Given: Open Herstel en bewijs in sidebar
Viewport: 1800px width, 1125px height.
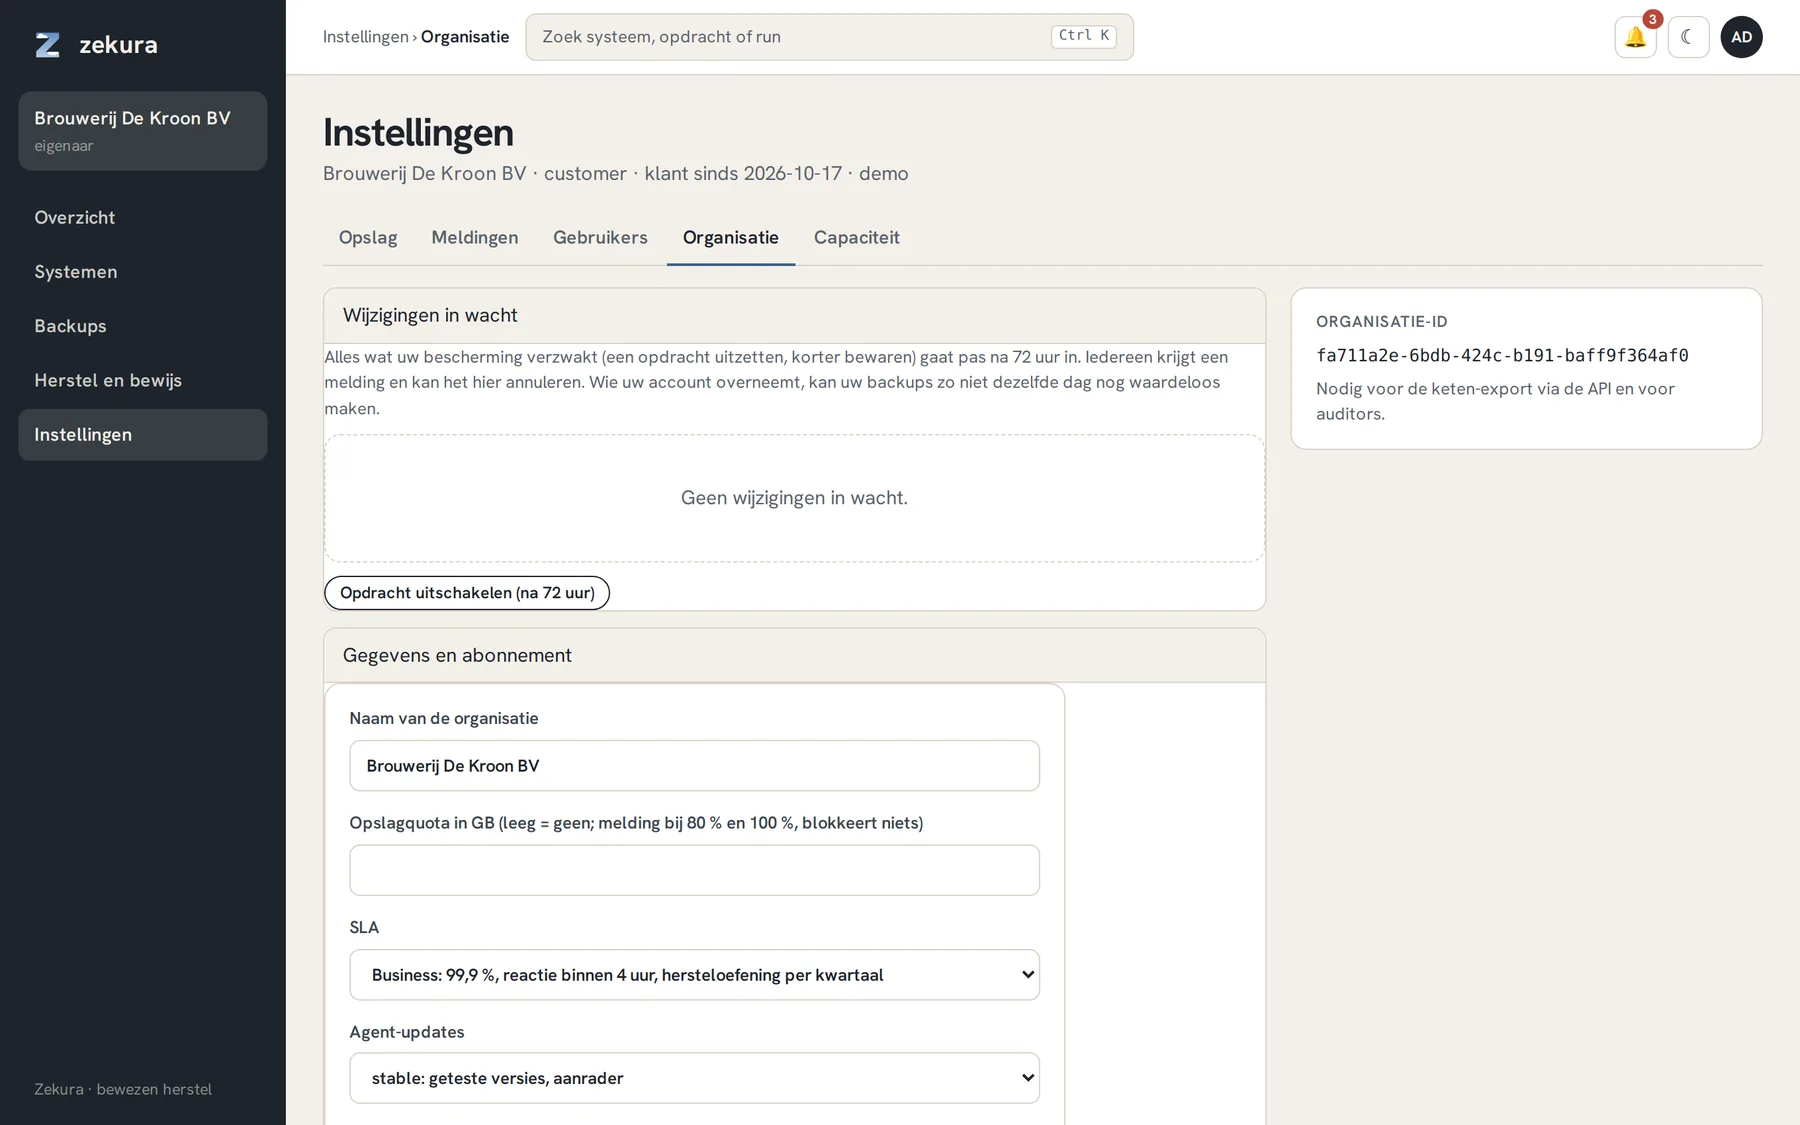Looking at the screenshot, I should (x=143, y=380).
